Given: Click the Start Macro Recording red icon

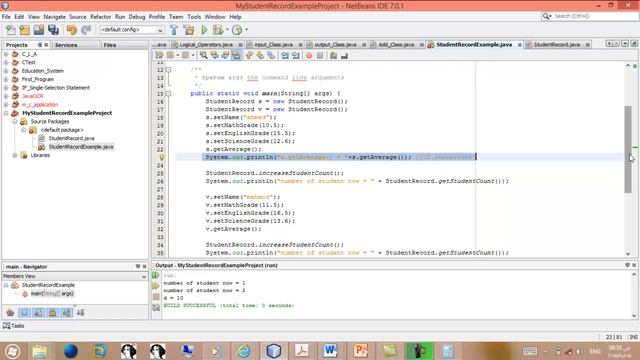Looking at the screenshot, I should tap(309, 56).
